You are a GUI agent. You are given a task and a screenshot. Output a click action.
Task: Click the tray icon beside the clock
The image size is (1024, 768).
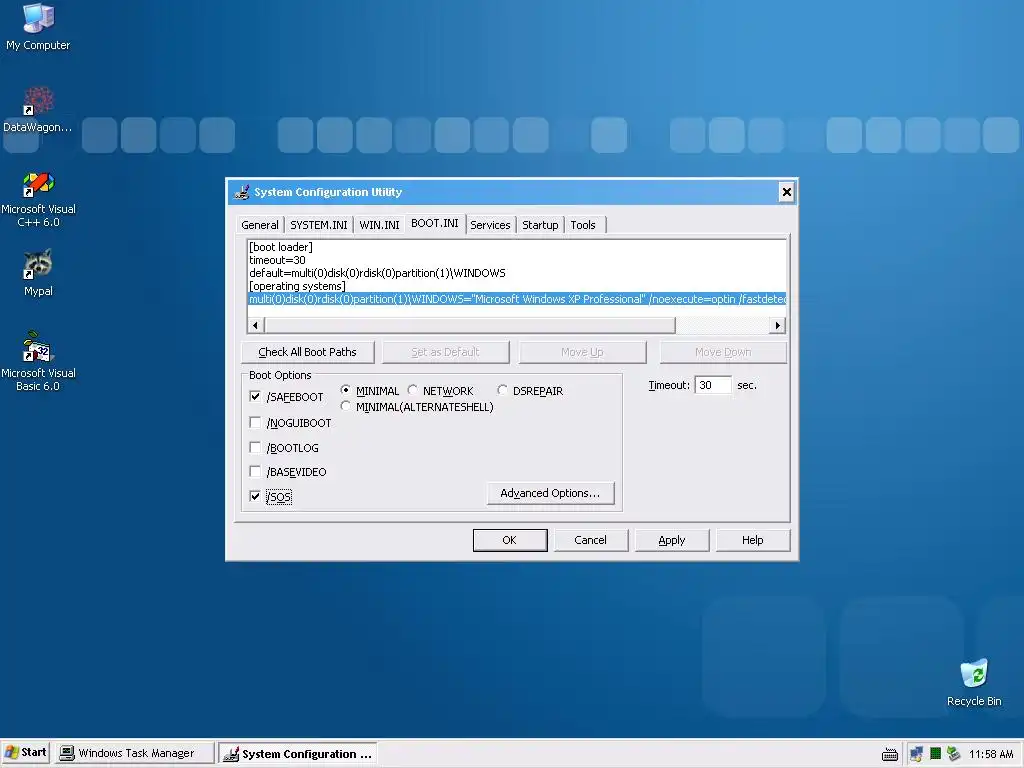[x=953, y=754]
